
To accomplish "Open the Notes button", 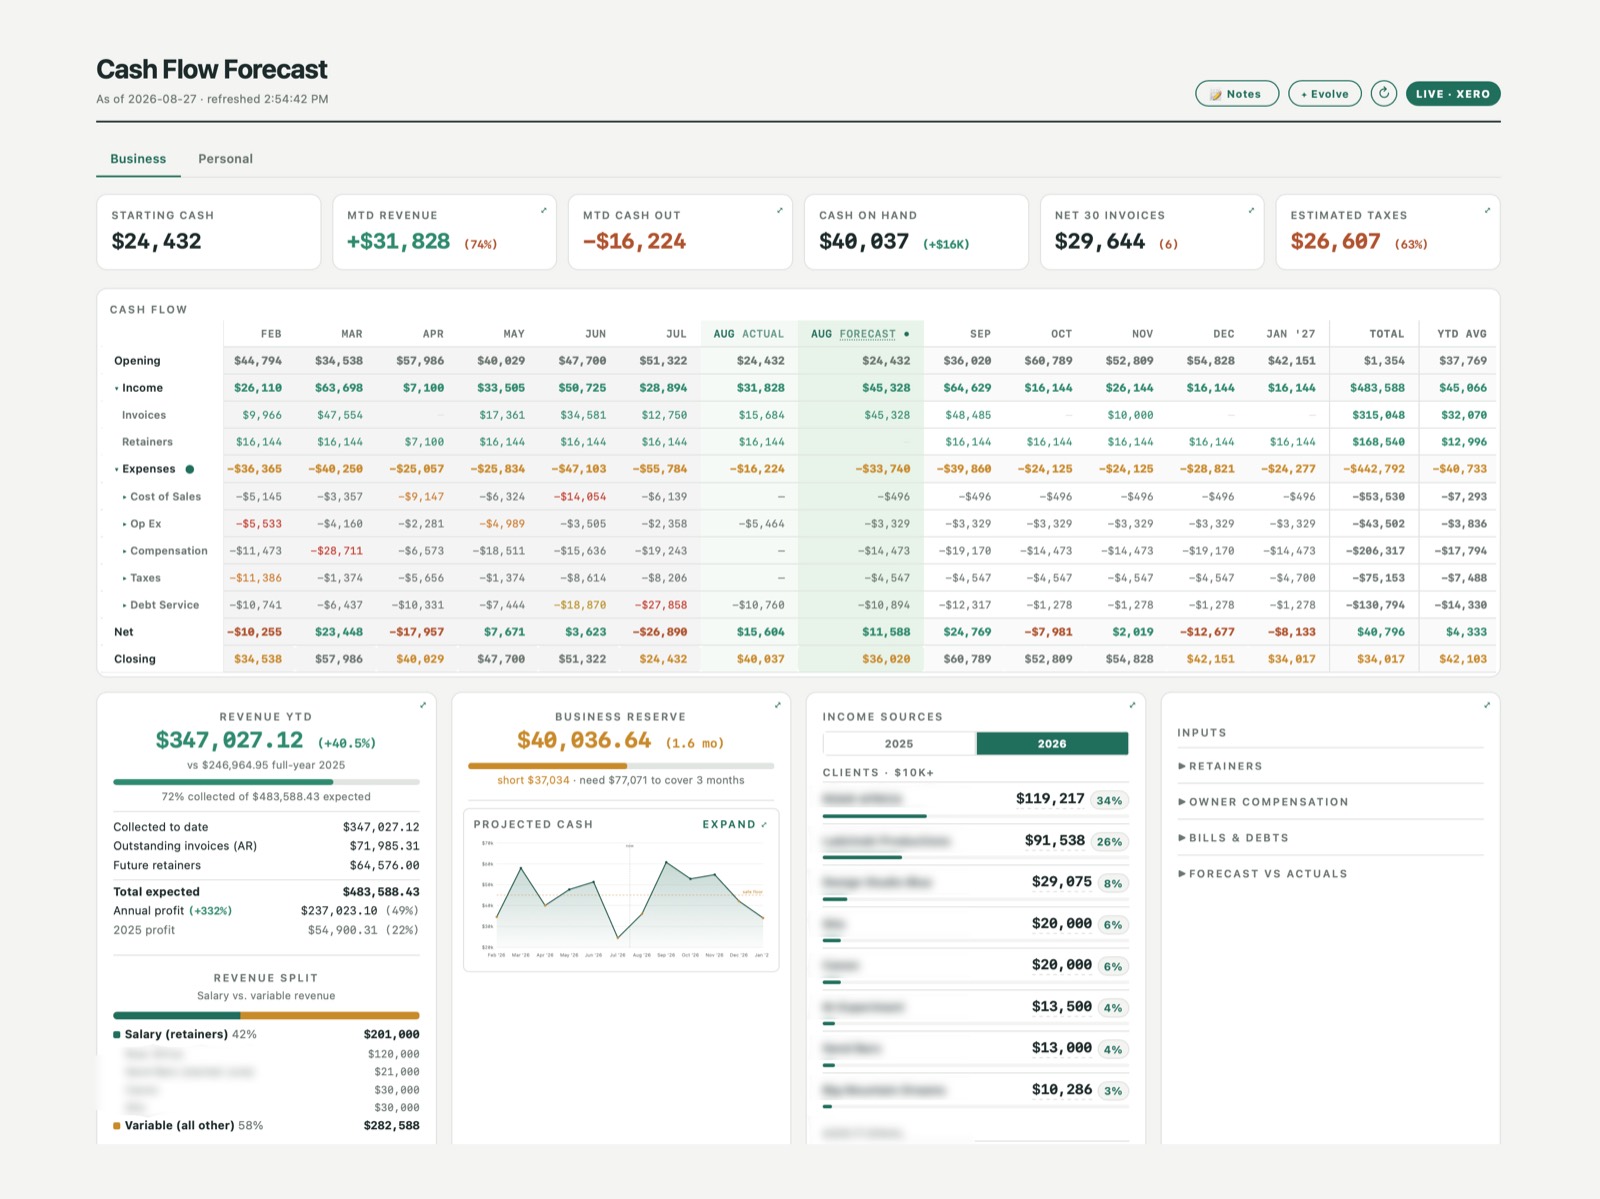I will point(1237,94).
